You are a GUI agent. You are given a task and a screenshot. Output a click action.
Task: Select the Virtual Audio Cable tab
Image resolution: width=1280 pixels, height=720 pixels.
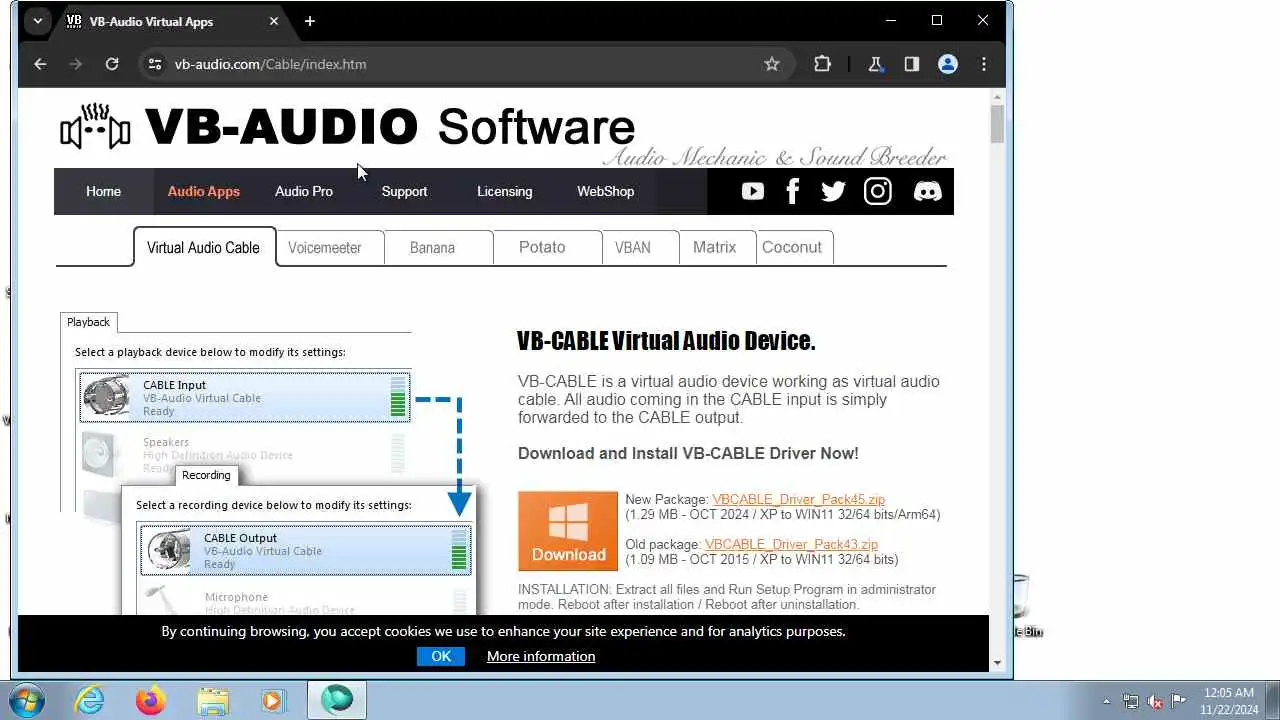point(203,247)
